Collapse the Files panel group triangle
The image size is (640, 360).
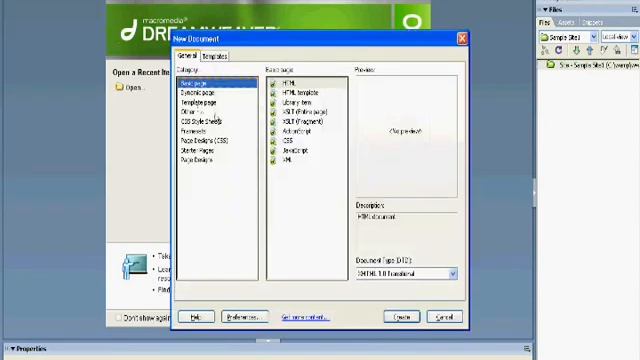(x=545, y=9)
